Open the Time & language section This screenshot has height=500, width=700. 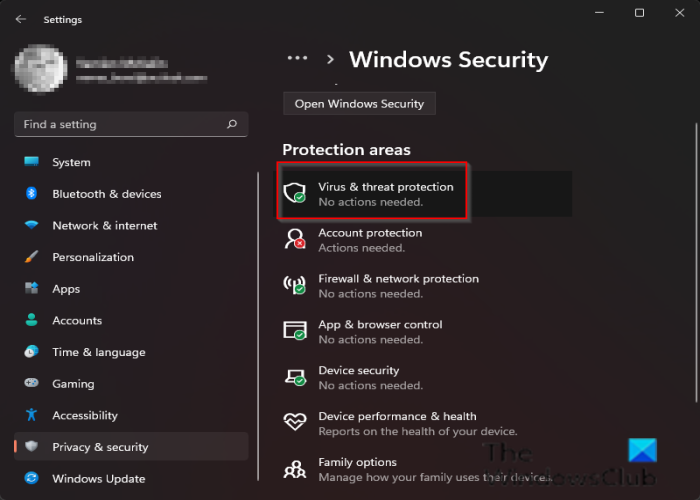(98, 352)
